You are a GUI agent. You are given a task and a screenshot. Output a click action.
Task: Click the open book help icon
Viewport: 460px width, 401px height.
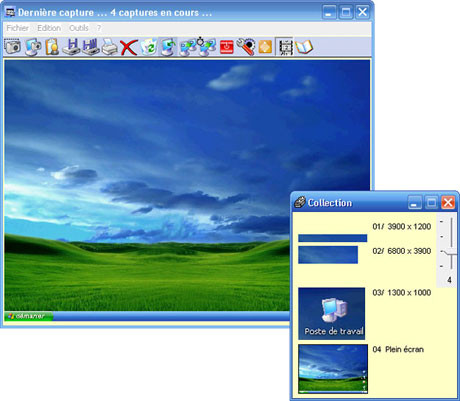coord(304,47)
